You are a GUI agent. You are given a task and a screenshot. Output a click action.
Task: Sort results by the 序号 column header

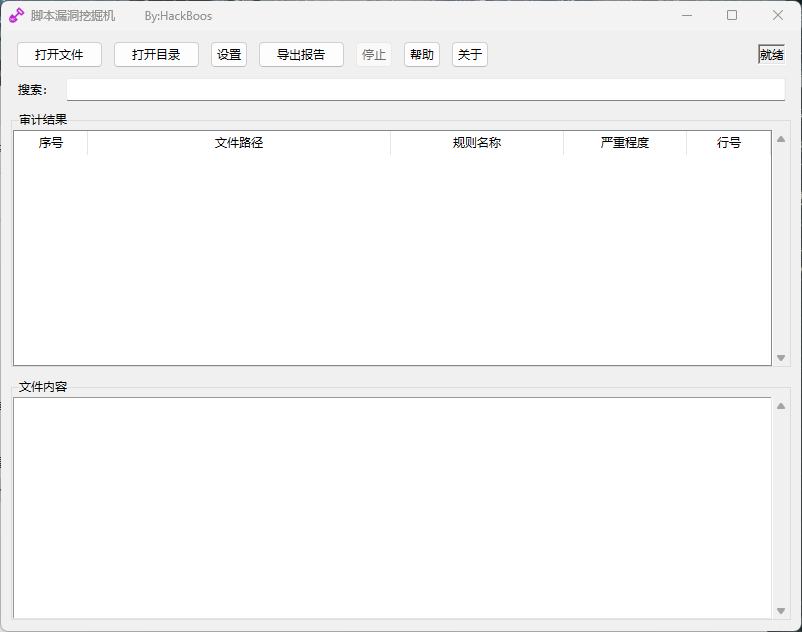tap(50, 143)
